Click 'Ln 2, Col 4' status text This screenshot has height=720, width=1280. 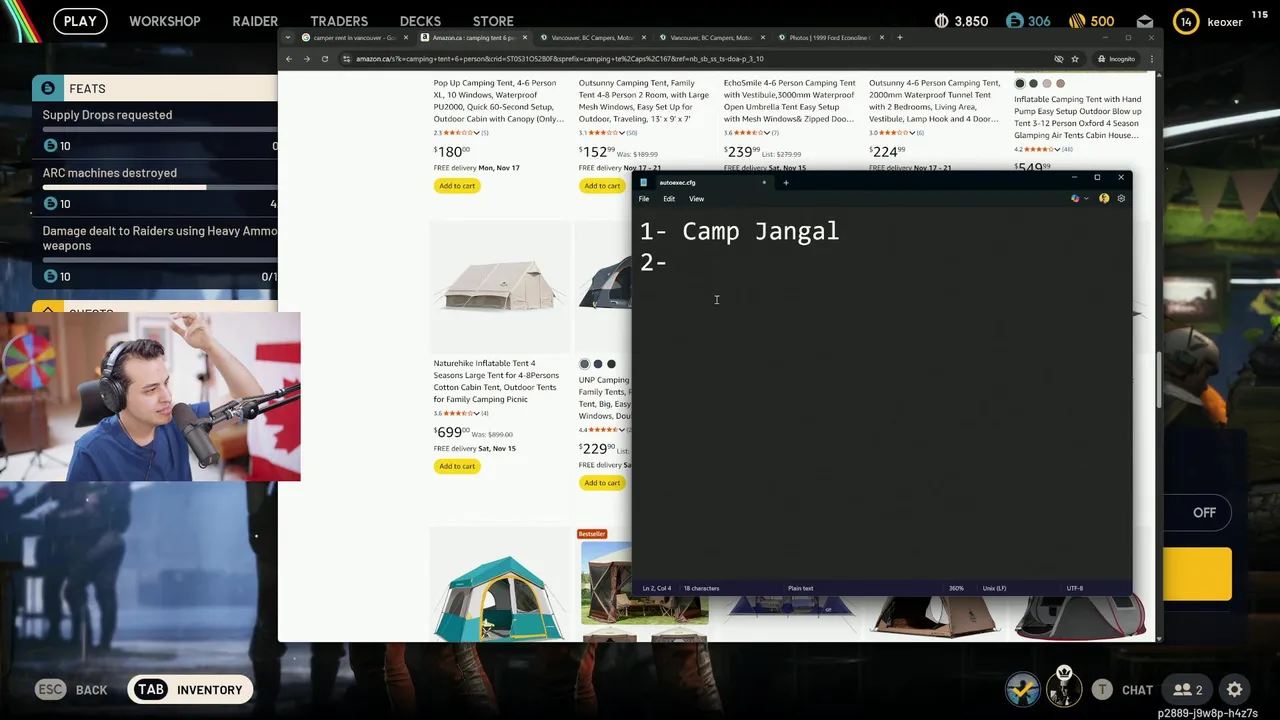coord(657,588)
